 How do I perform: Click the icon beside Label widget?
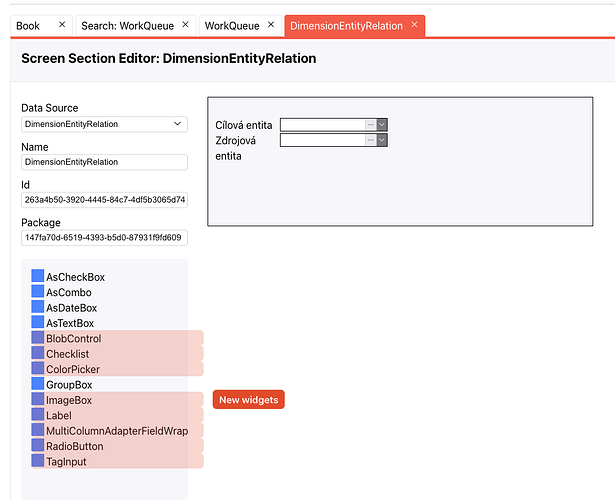(38, 414)
